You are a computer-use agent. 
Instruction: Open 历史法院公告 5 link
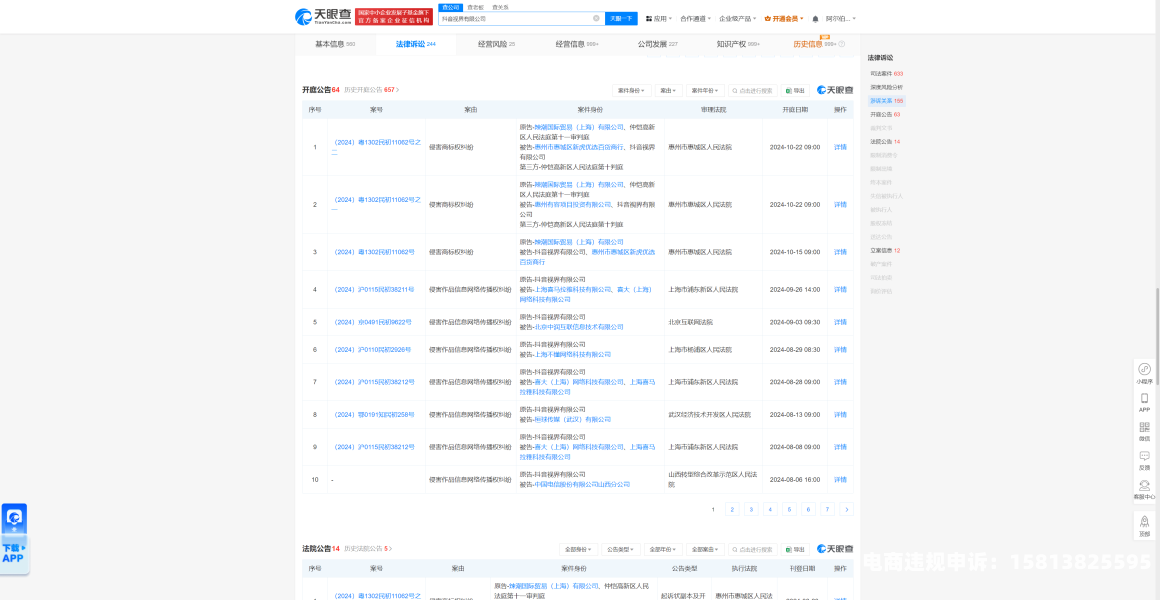tap(368, 548)
